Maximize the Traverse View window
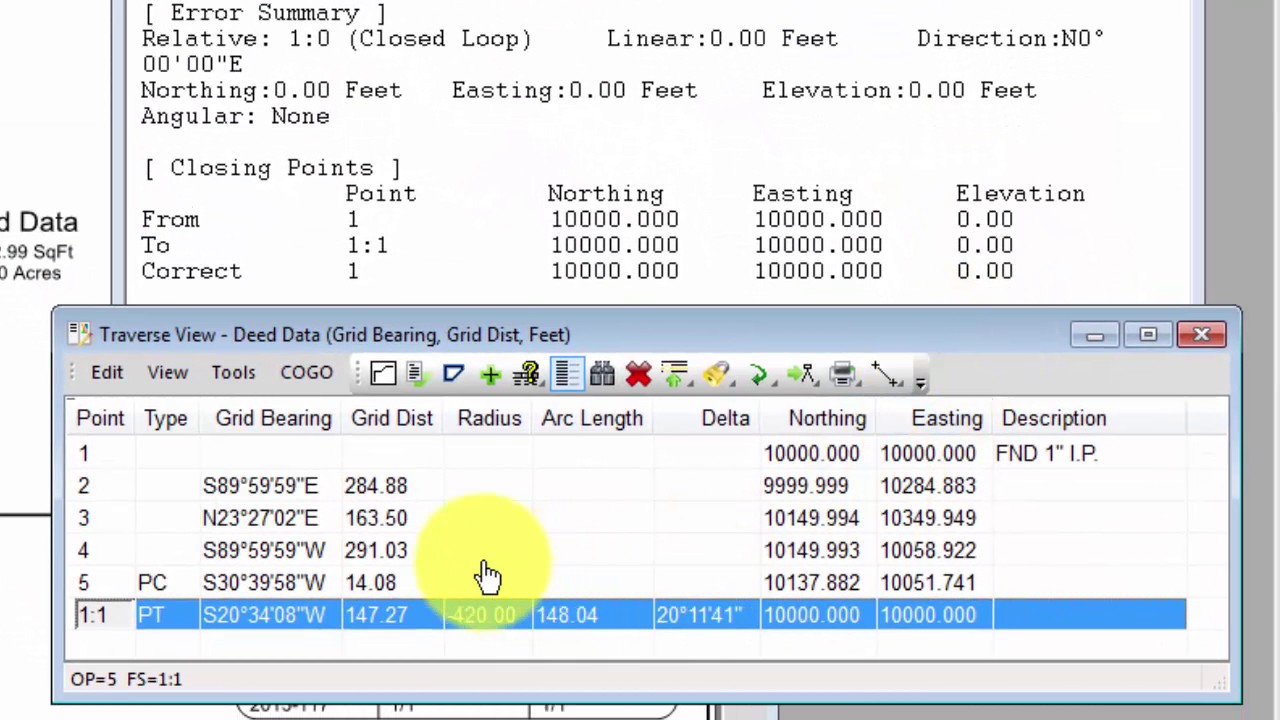 [1148, 335]
